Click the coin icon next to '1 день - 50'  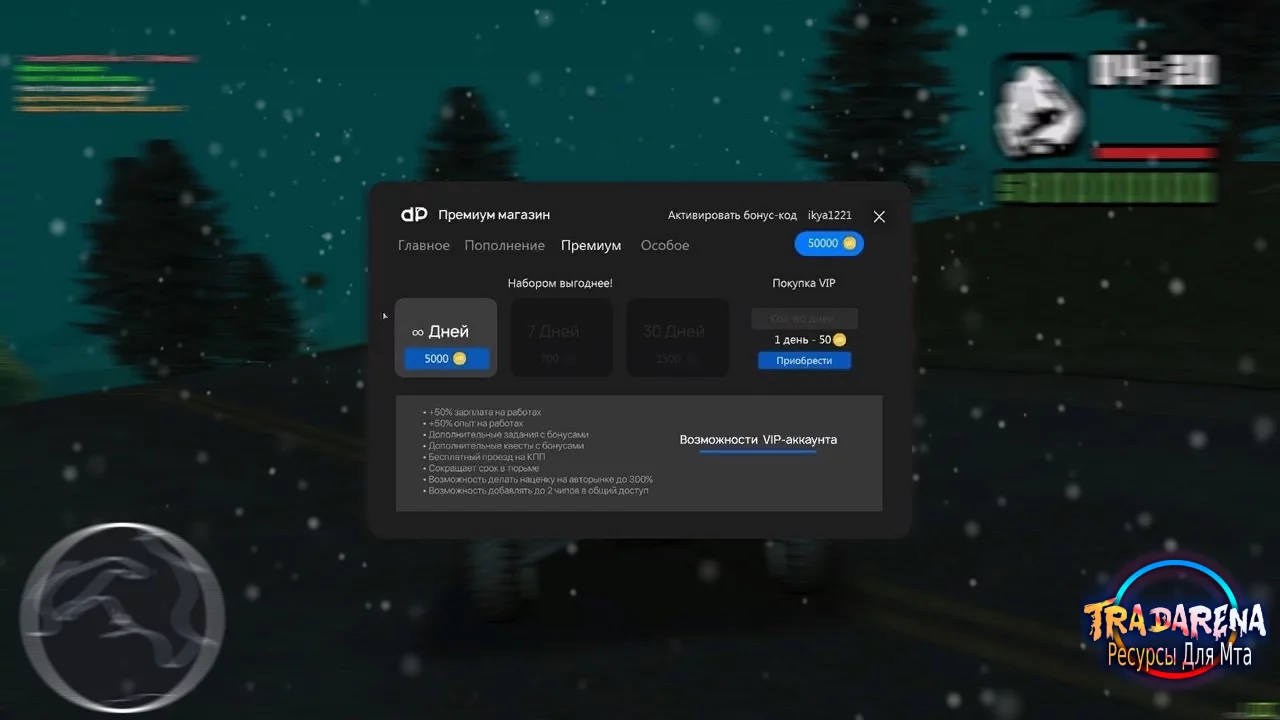click(x=840, y=340)
